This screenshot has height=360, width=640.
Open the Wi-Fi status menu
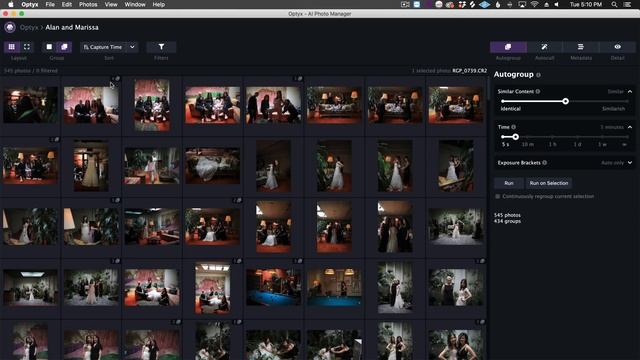[x=534, y=4]
